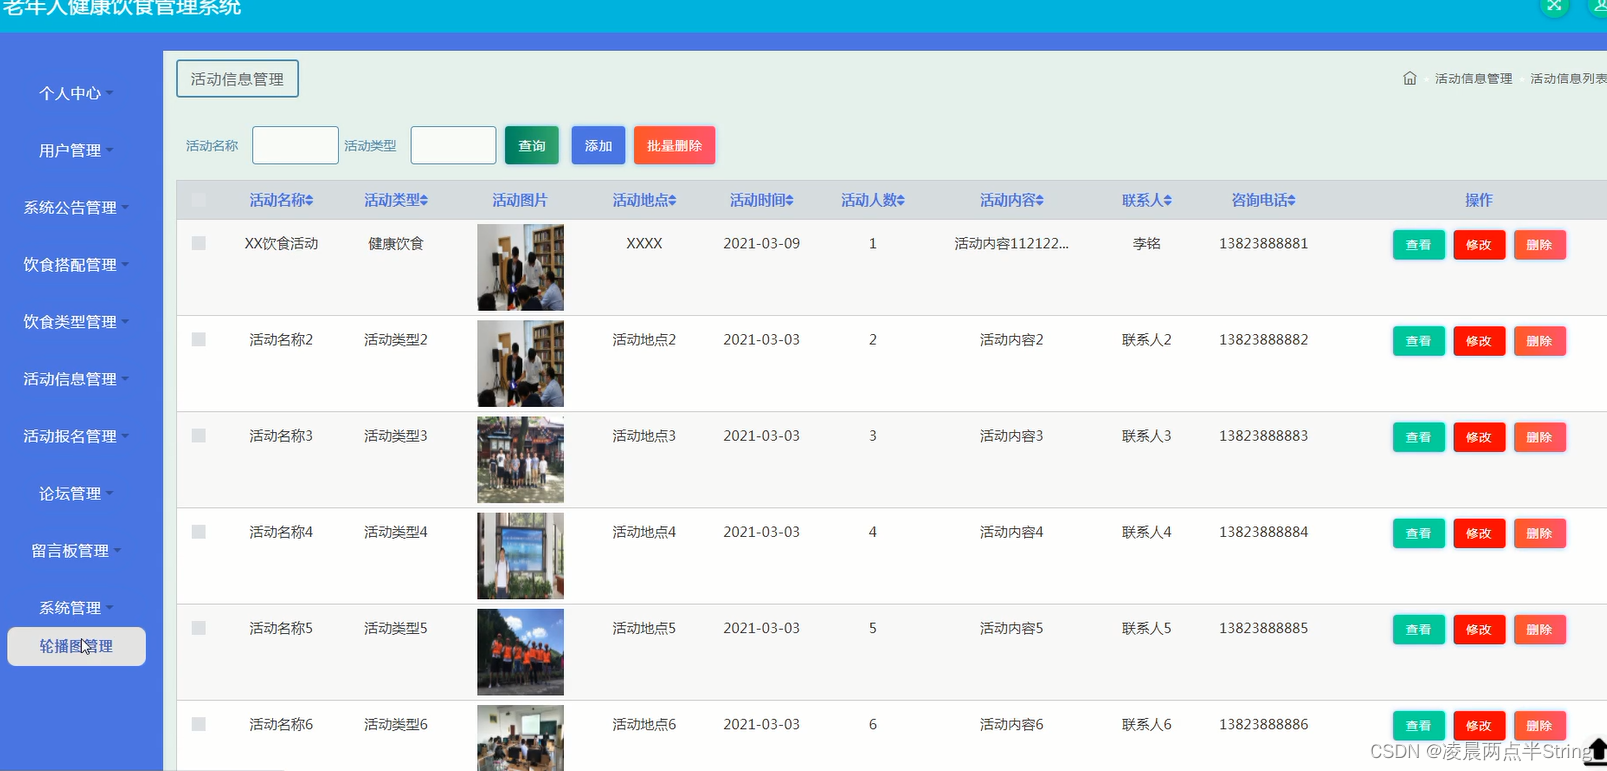Sort by 活动名称 column arrows
This screenshot has width=1607, height=771.
[x=310, y=200]
